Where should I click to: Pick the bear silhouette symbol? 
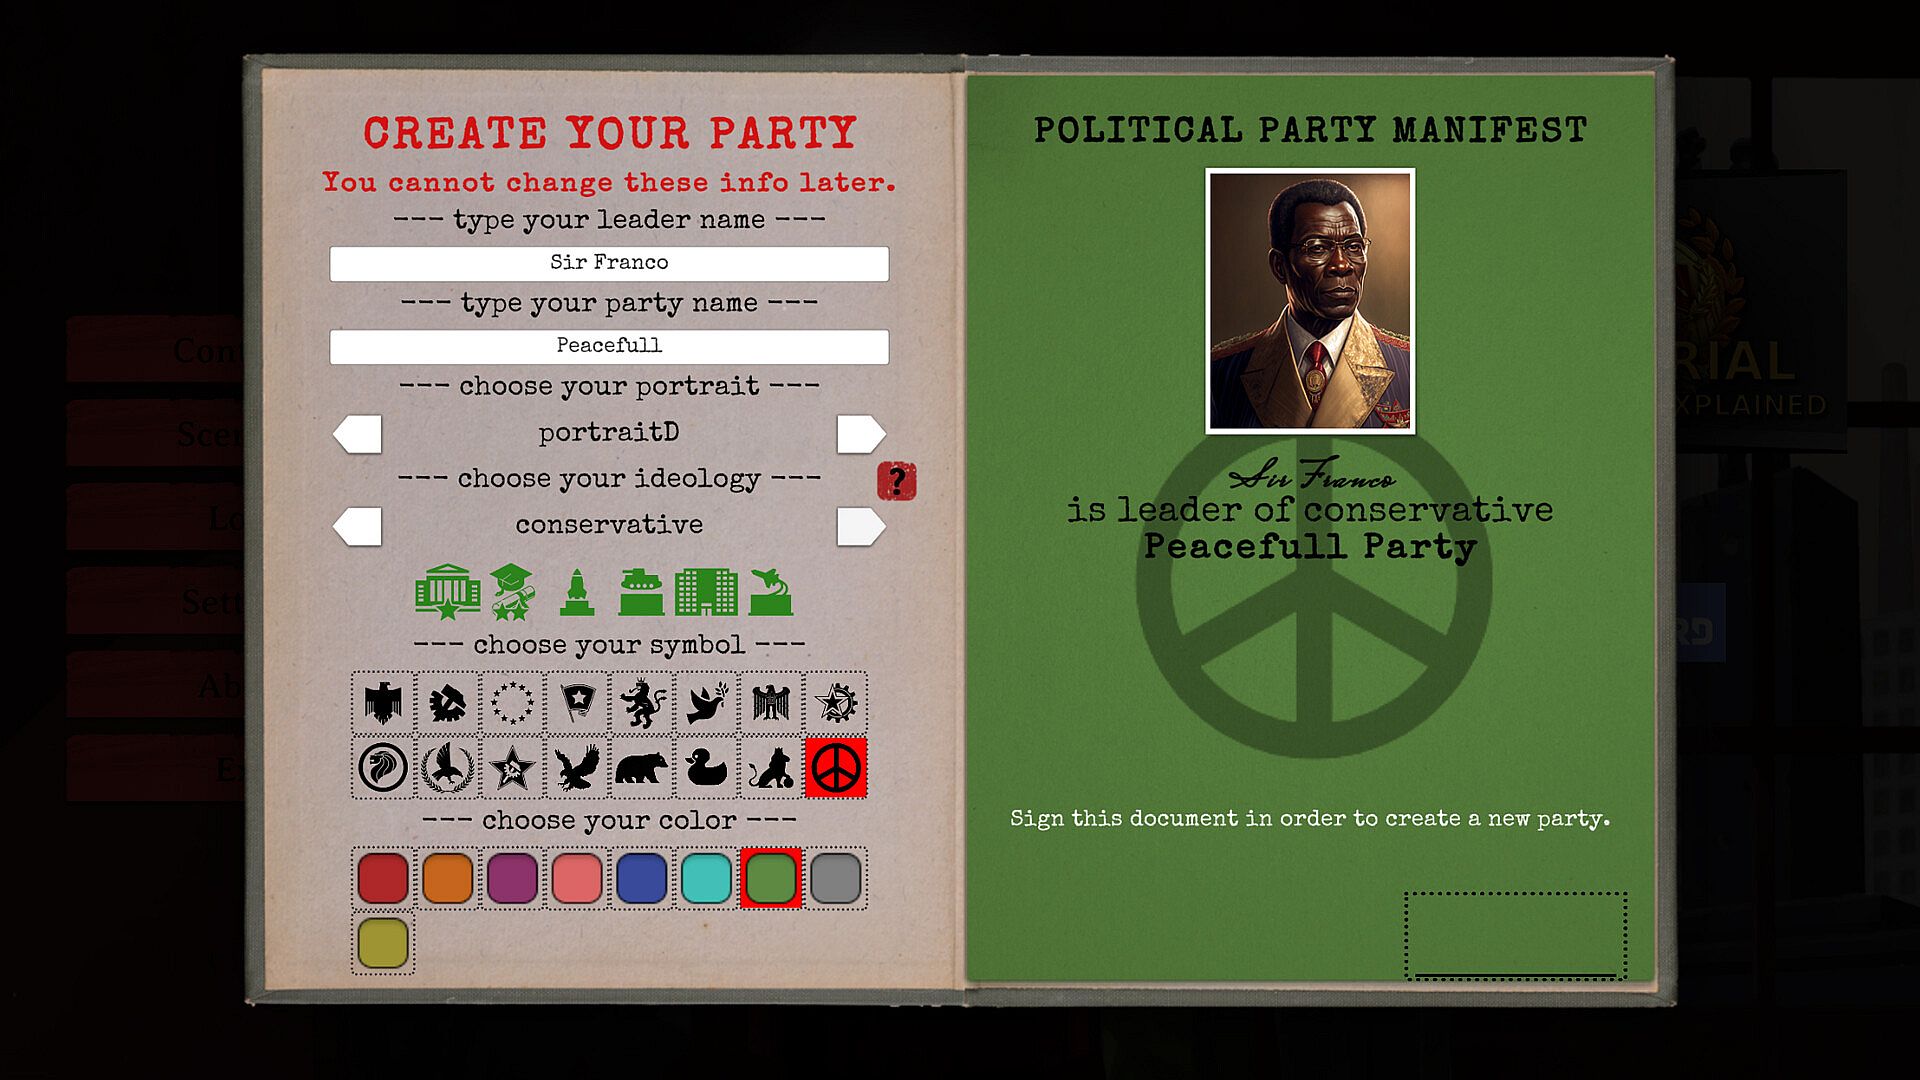click(641, 768)
